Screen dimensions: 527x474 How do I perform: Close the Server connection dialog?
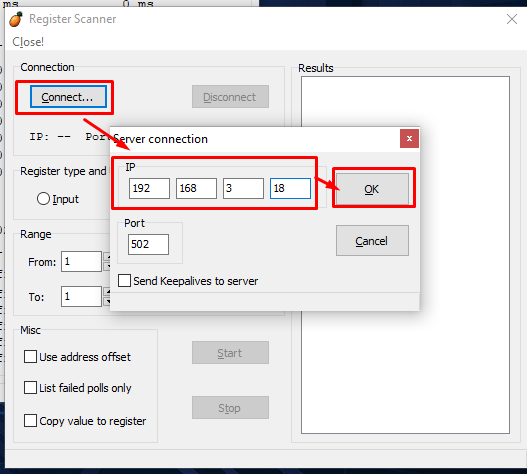(409, 139)
